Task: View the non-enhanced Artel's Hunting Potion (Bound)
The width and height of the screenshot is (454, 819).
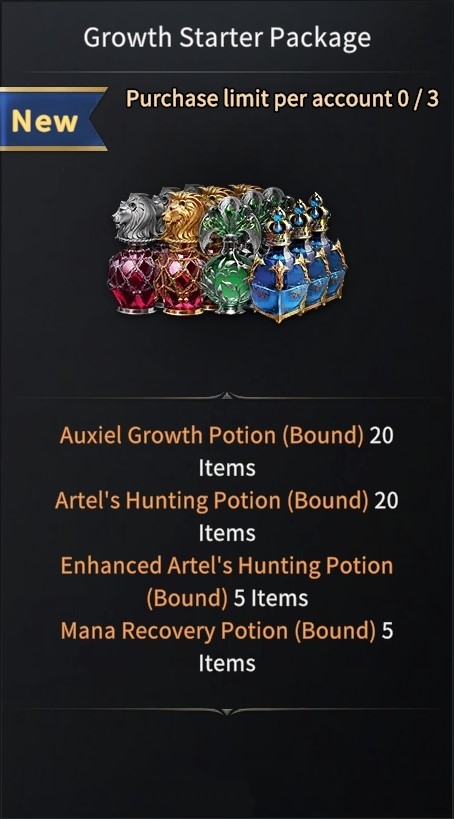Action: tap(212, 500)
